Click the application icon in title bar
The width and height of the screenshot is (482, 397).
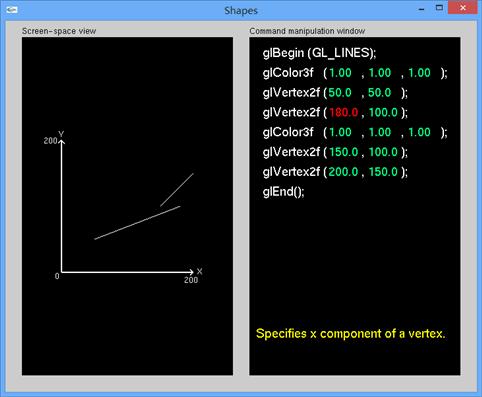(12, 10)
